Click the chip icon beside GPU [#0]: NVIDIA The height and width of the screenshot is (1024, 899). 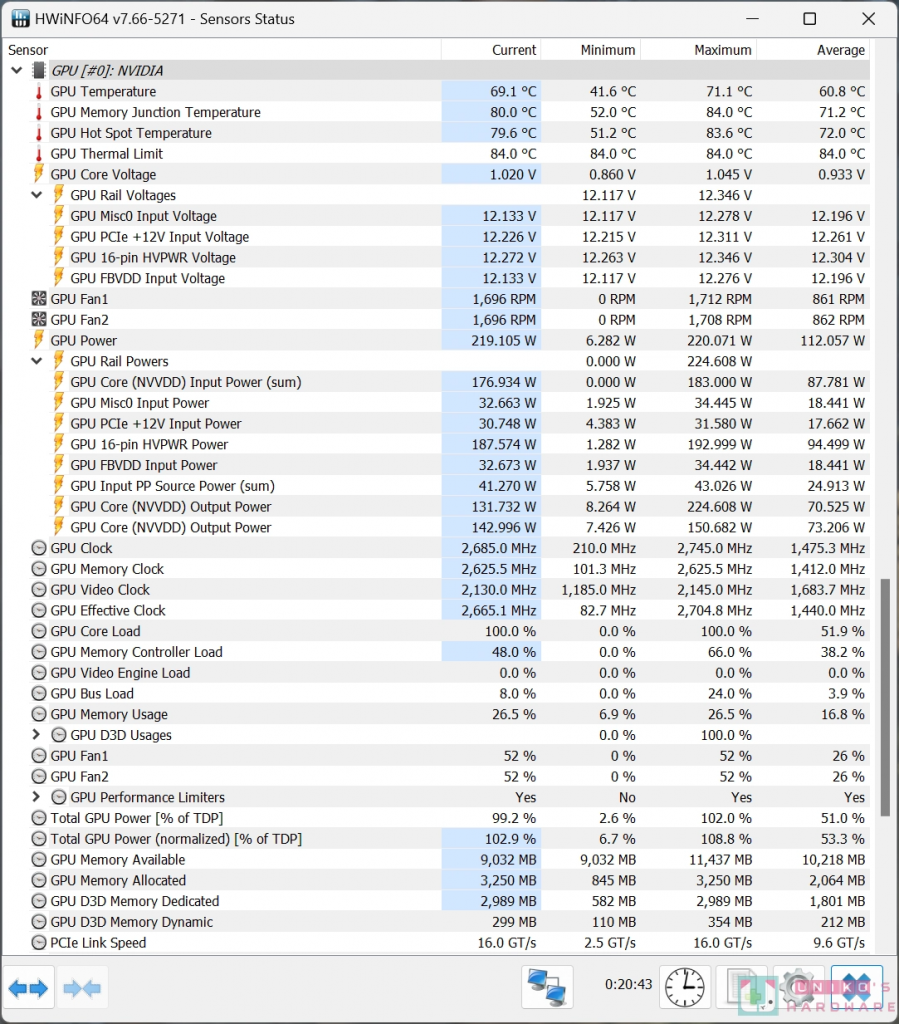[39, 71]
